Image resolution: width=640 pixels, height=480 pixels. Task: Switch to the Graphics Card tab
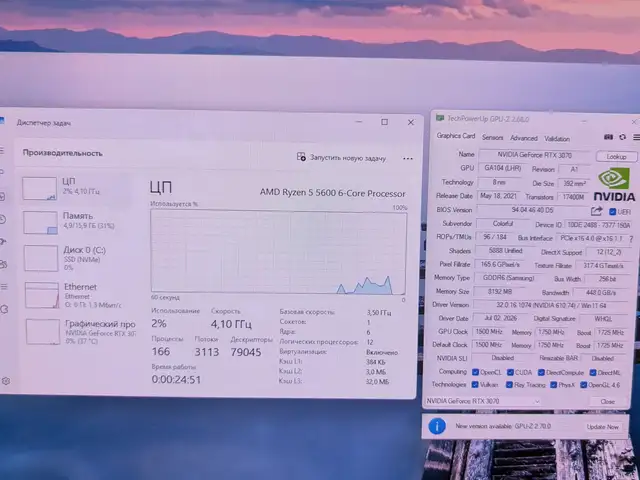click(x=456, y=136)
